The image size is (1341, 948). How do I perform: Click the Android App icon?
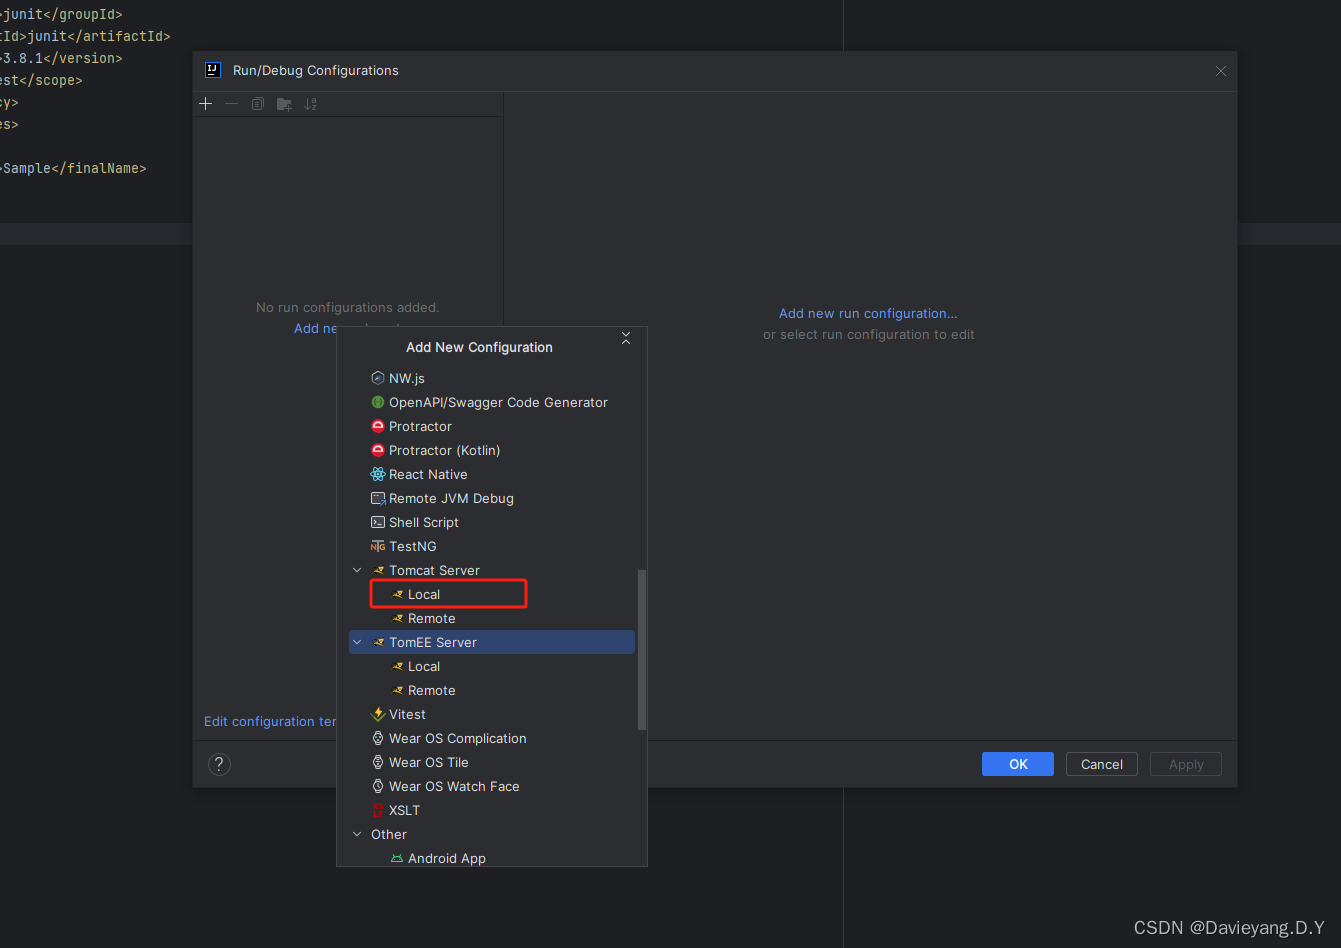(397, 858)
